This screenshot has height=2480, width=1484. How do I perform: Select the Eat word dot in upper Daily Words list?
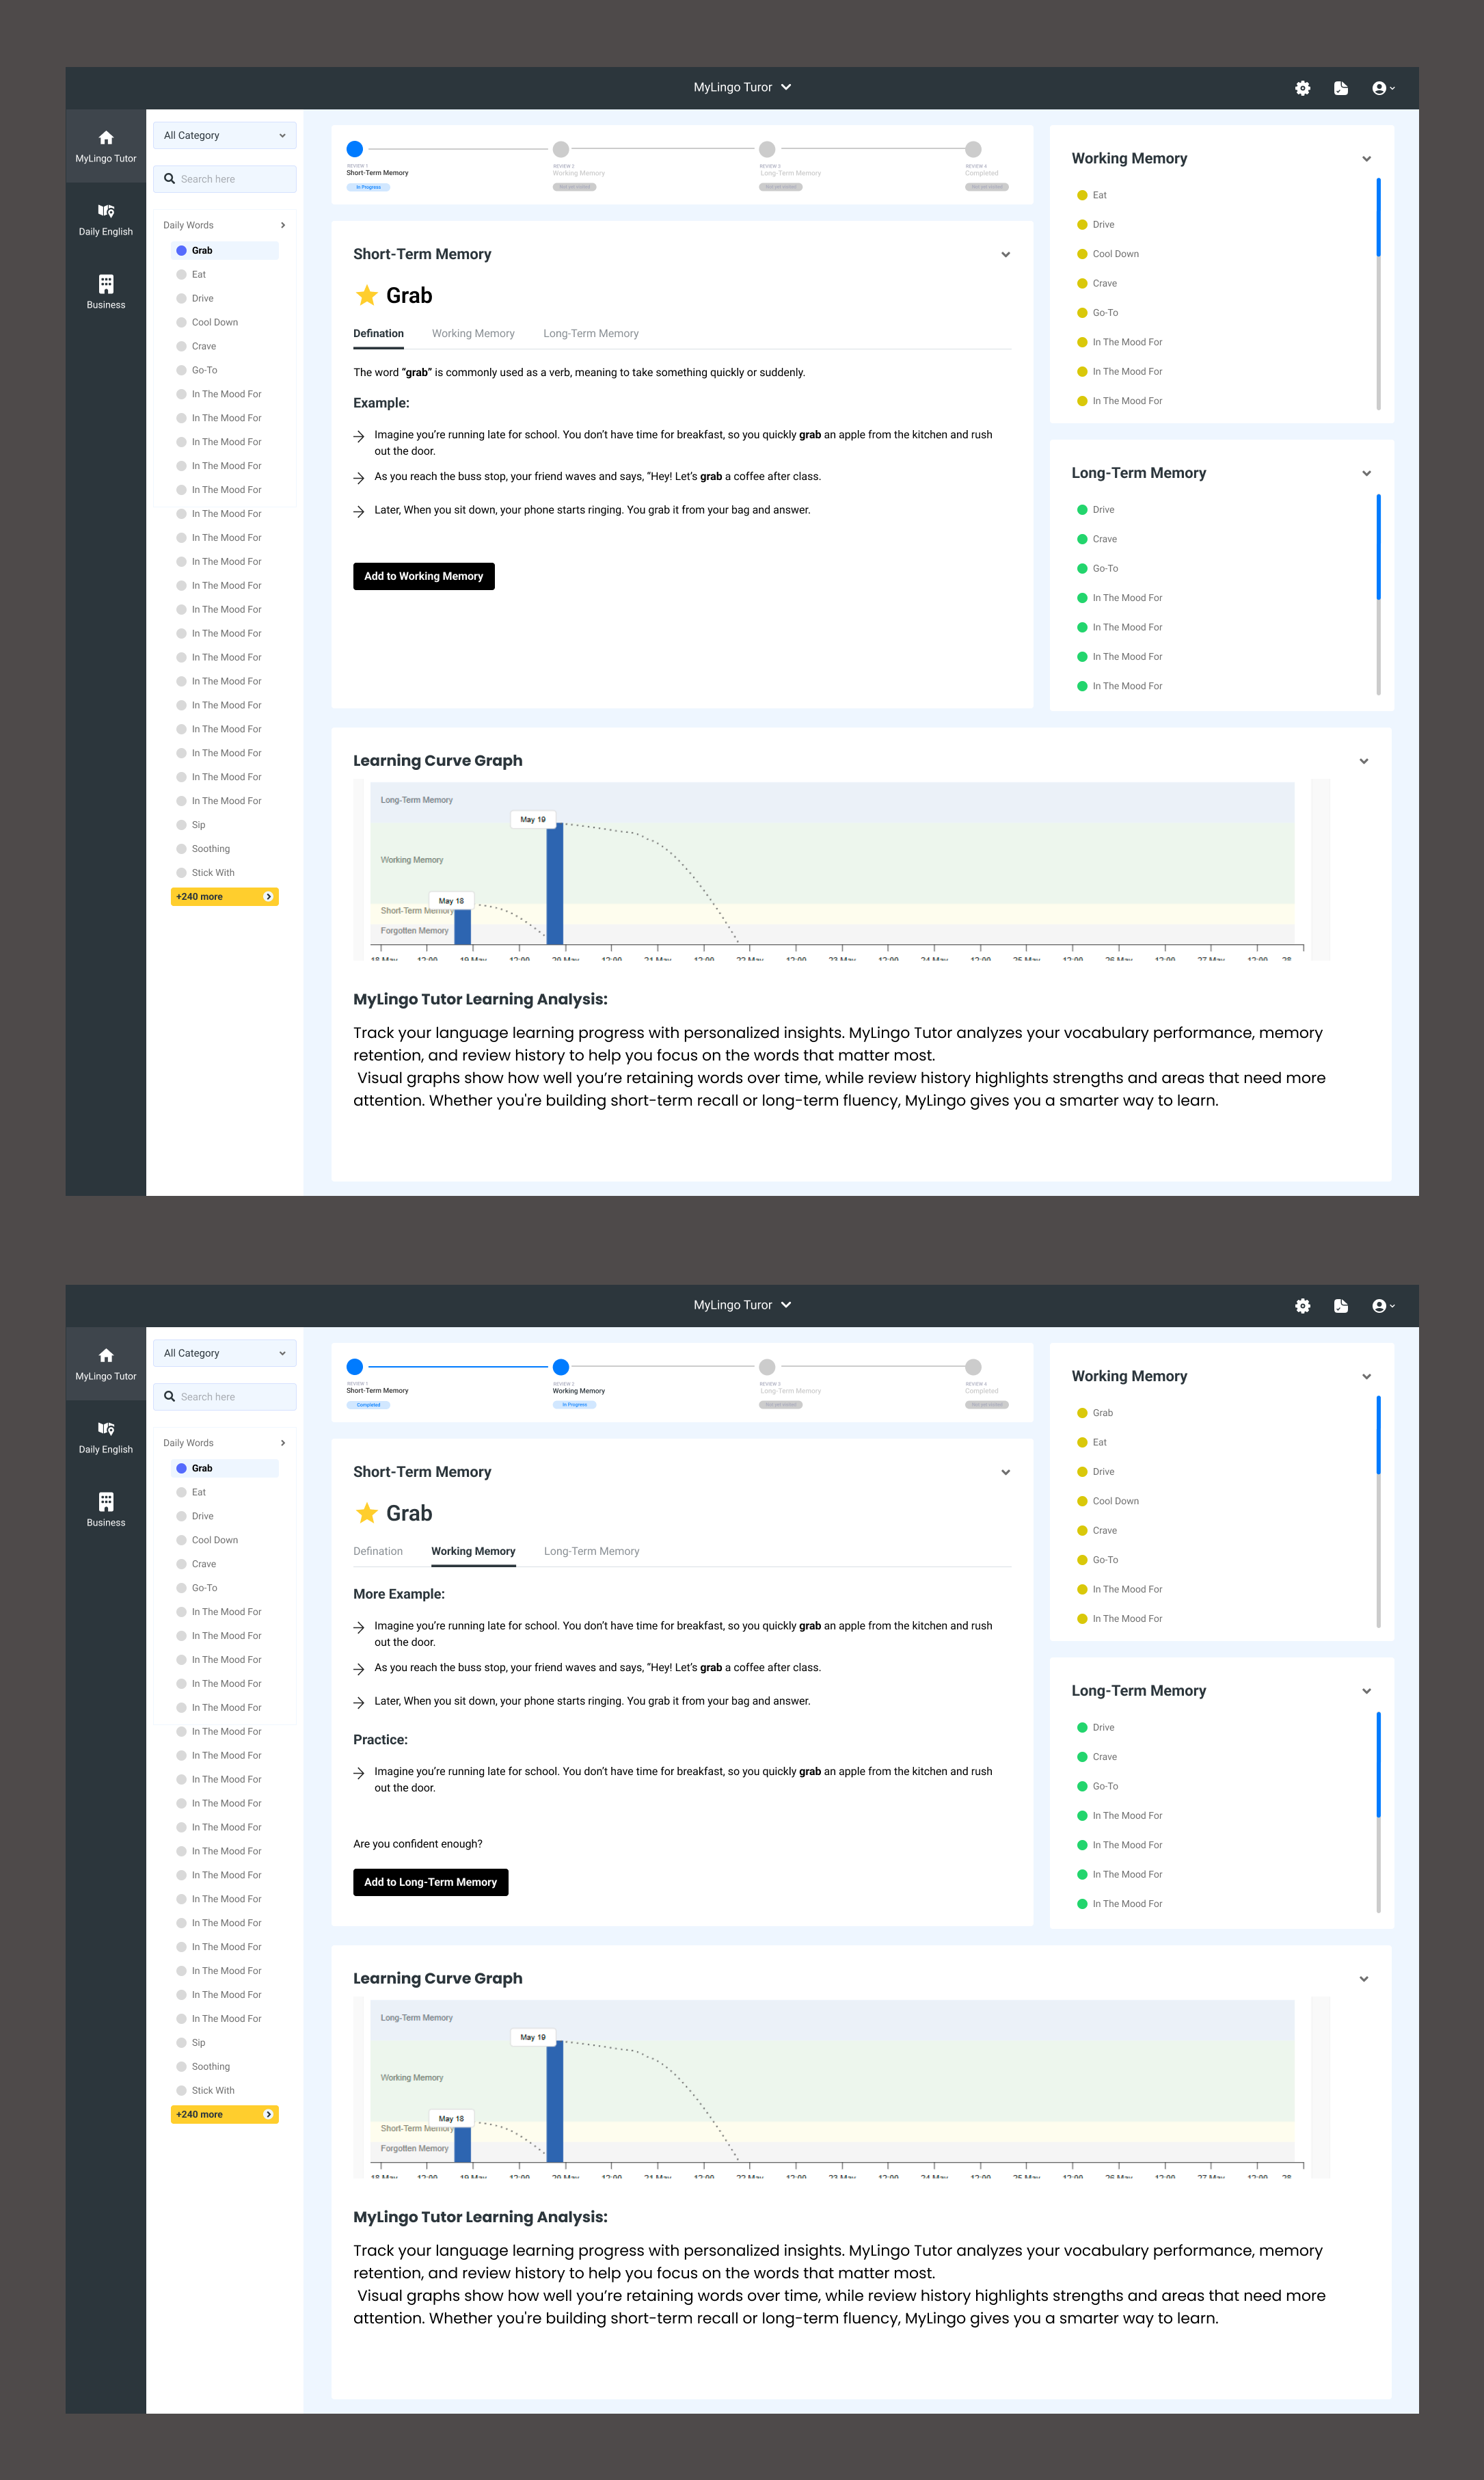coord(181,274)
